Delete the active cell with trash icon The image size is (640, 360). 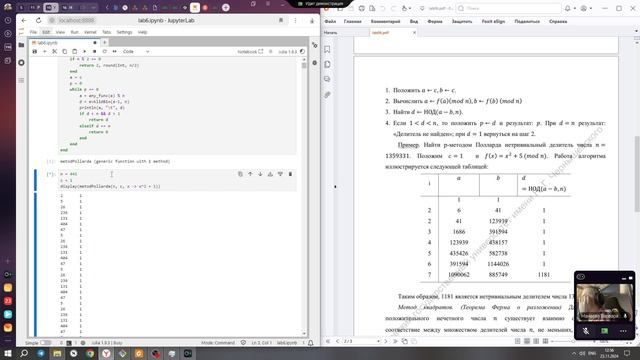[290, 174]
